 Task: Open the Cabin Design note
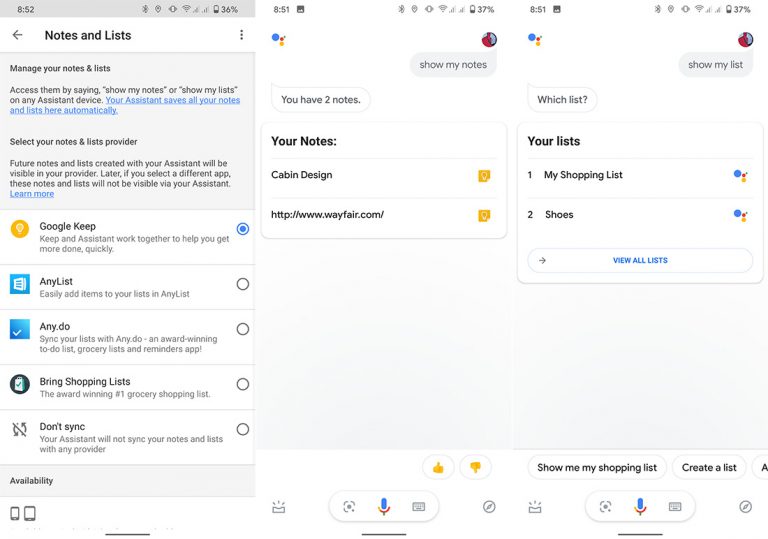[384, 175]
